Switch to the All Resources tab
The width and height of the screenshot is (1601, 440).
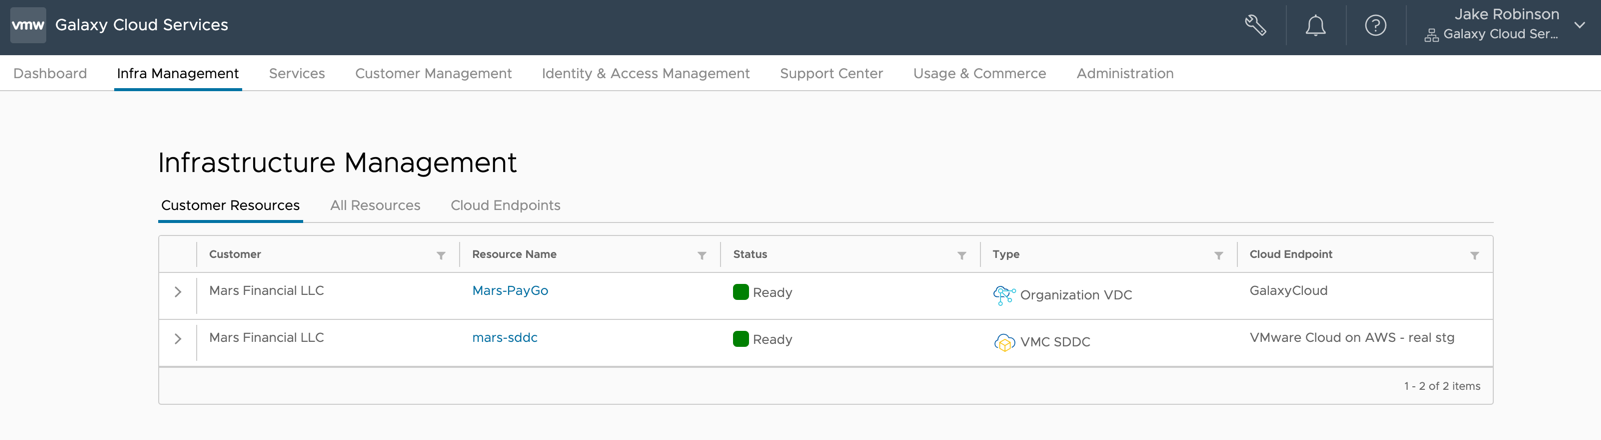(375, 205)
